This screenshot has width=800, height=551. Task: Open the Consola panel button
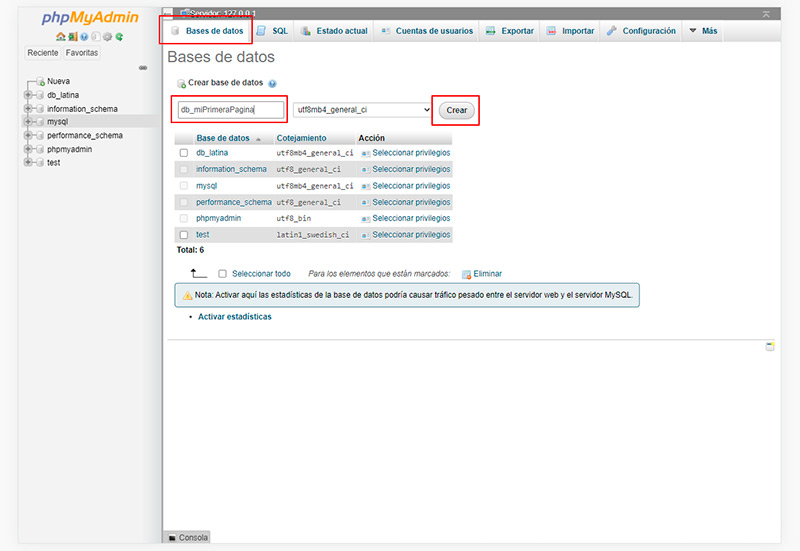187,538
